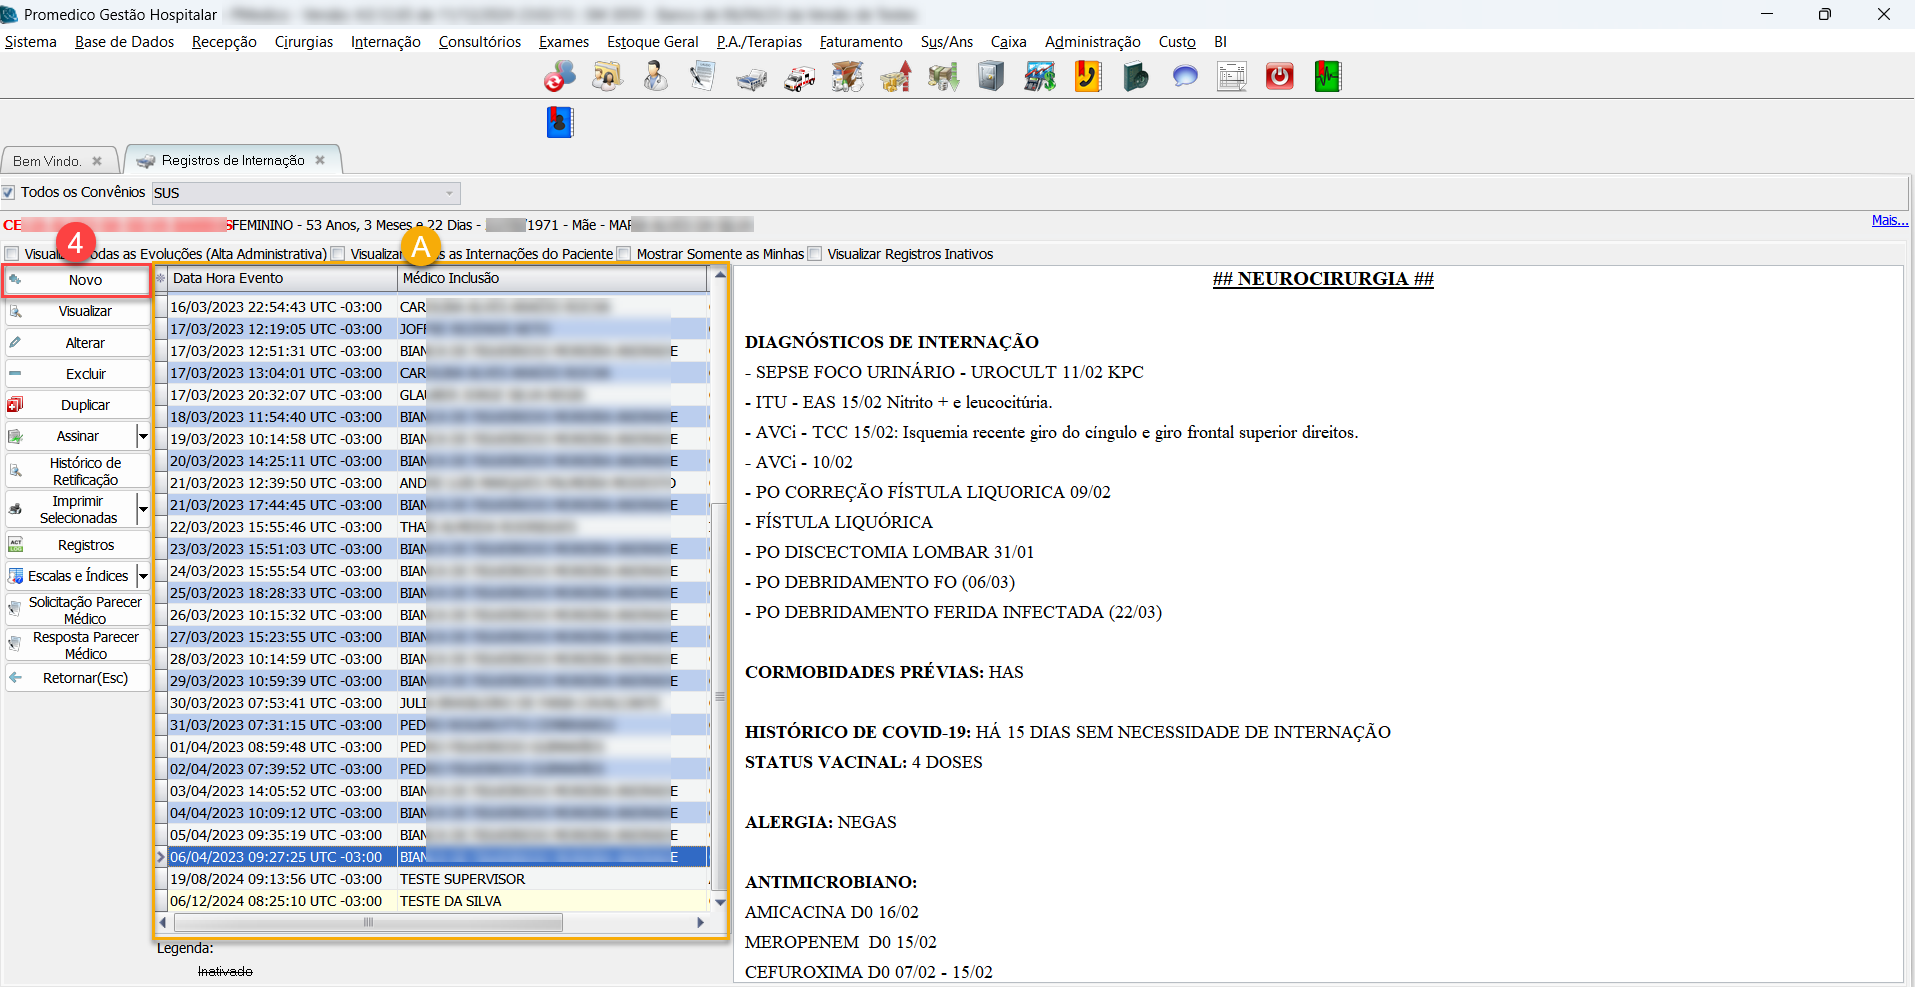
Task: Open the safe vault icon
Action: (990, 77)
